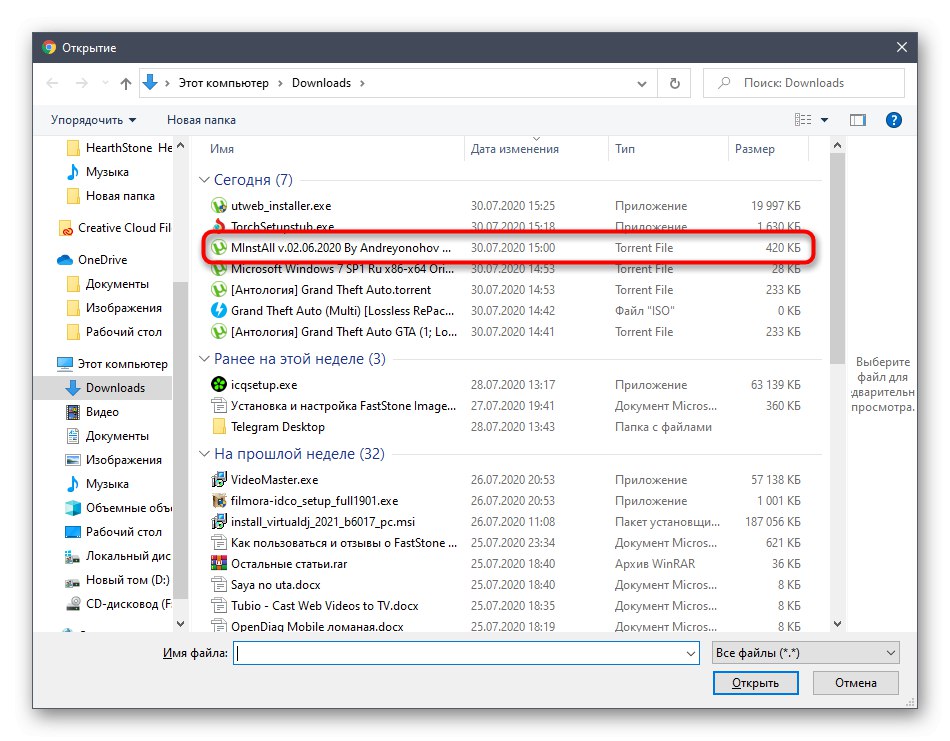This screenshot has height=741, width=950.
Task: Select [Антология] Grand Theft Auto GTA file icon
Action: coord(219,331)
